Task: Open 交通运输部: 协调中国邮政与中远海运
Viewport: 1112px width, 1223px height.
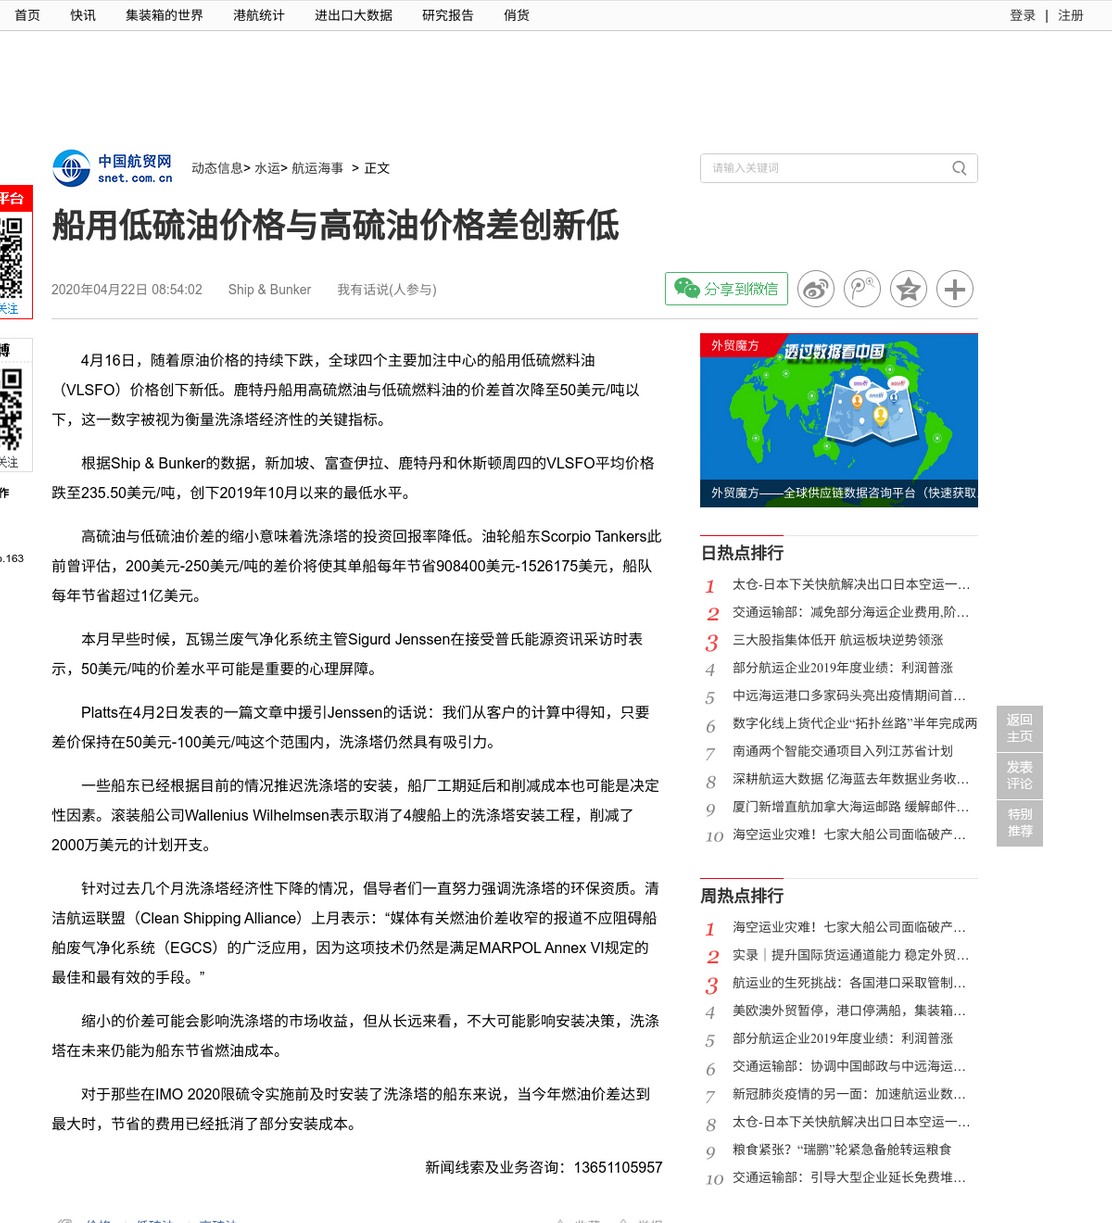Action: pos(851,1066)
